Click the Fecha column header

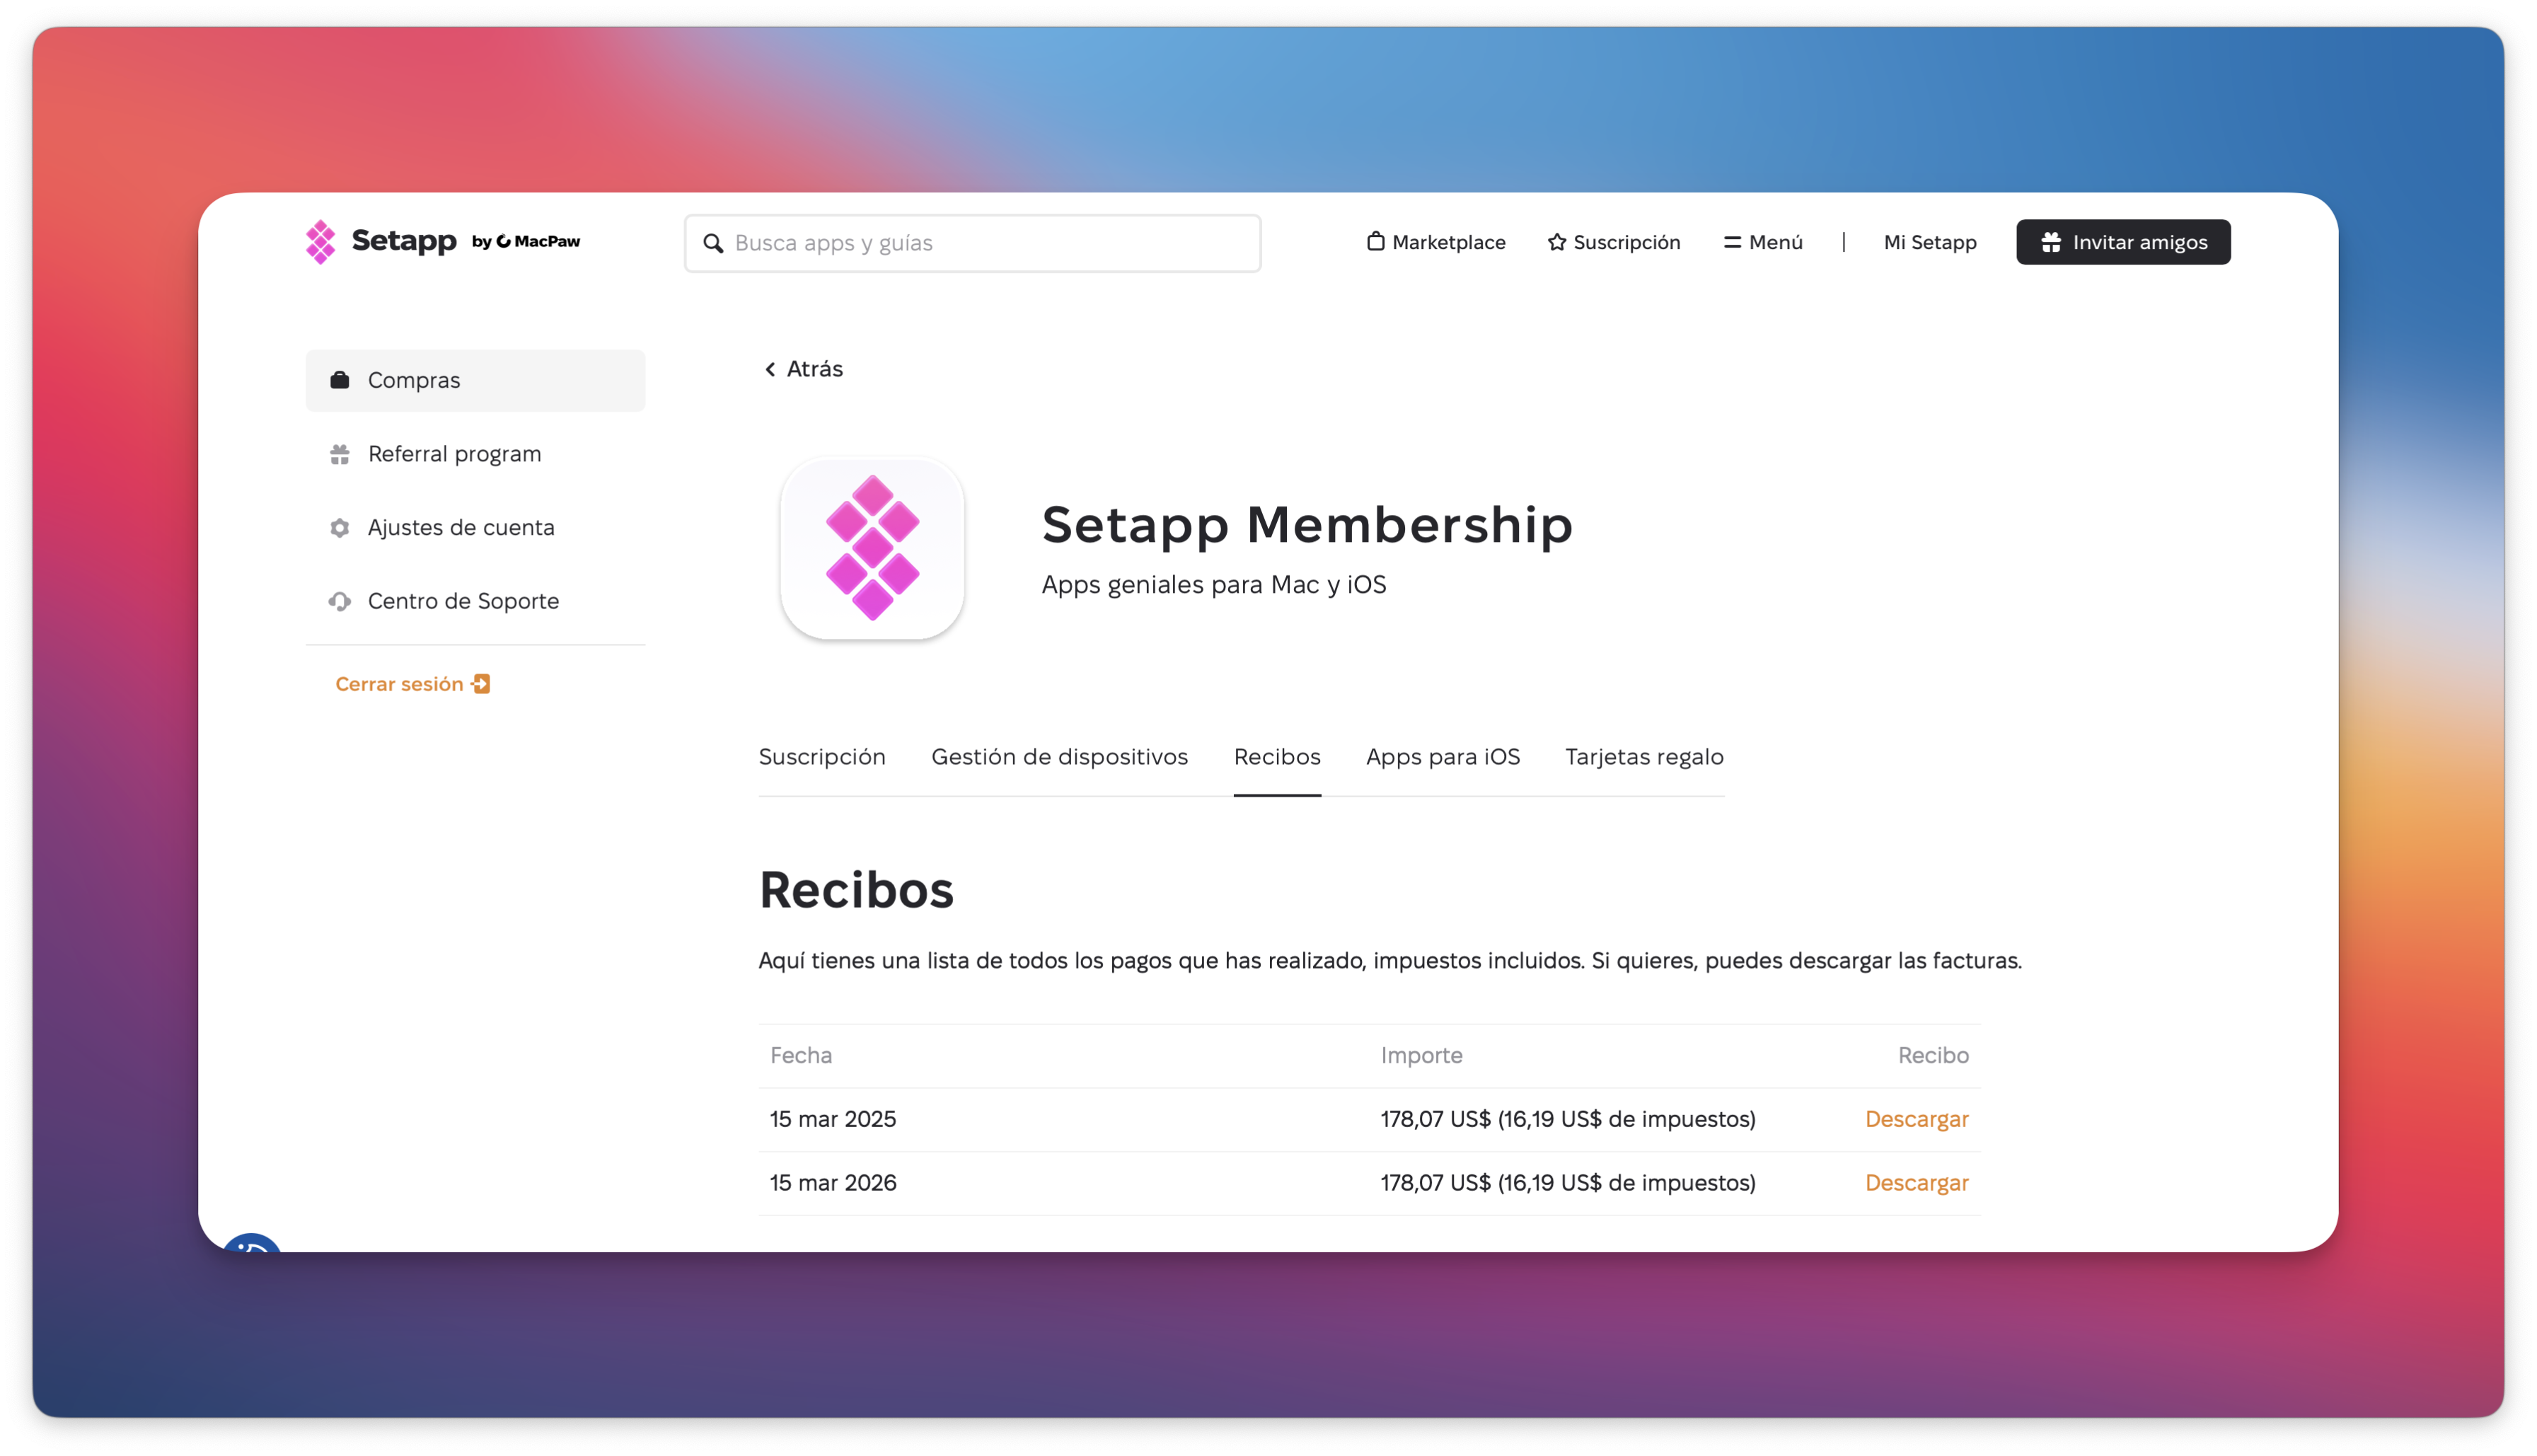point(801,1055)
